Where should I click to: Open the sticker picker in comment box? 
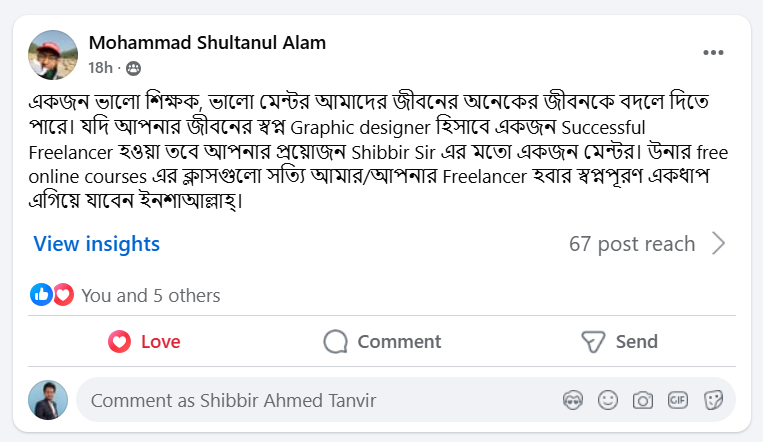point(713,400)
